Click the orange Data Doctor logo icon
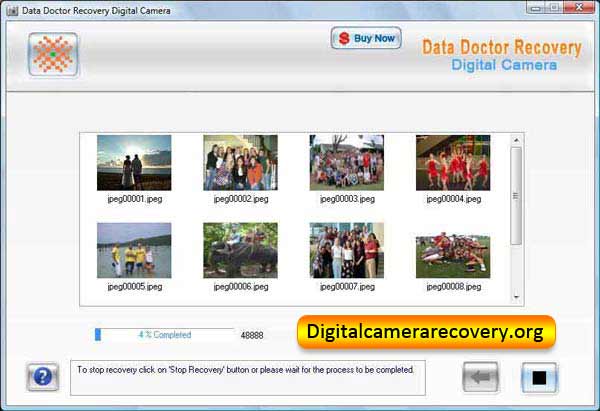 pos(53,54)
